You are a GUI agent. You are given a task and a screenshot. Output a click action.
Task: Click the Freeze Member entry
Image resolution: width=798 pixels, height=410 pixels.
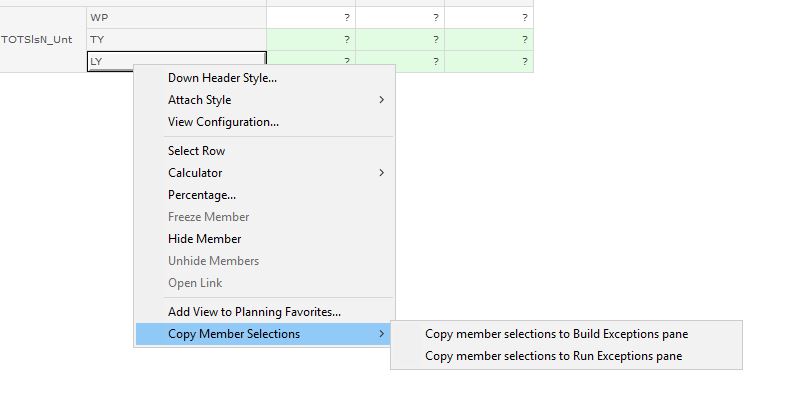coord(265,217)
